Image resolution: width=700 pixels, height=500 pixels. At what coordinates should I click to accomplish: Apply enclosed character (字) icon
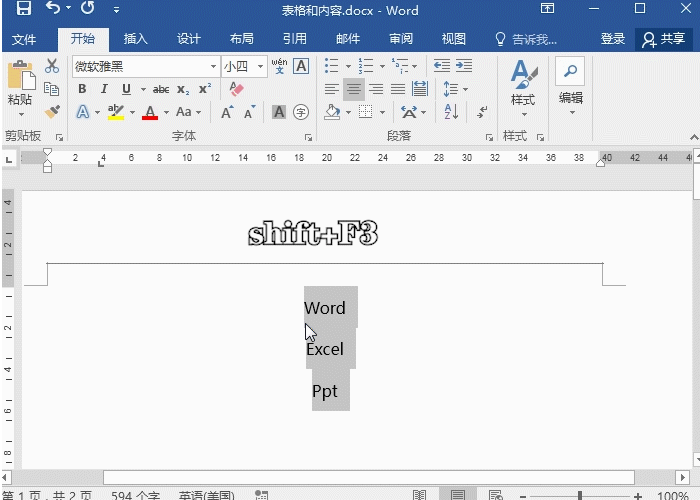(301, 112)
